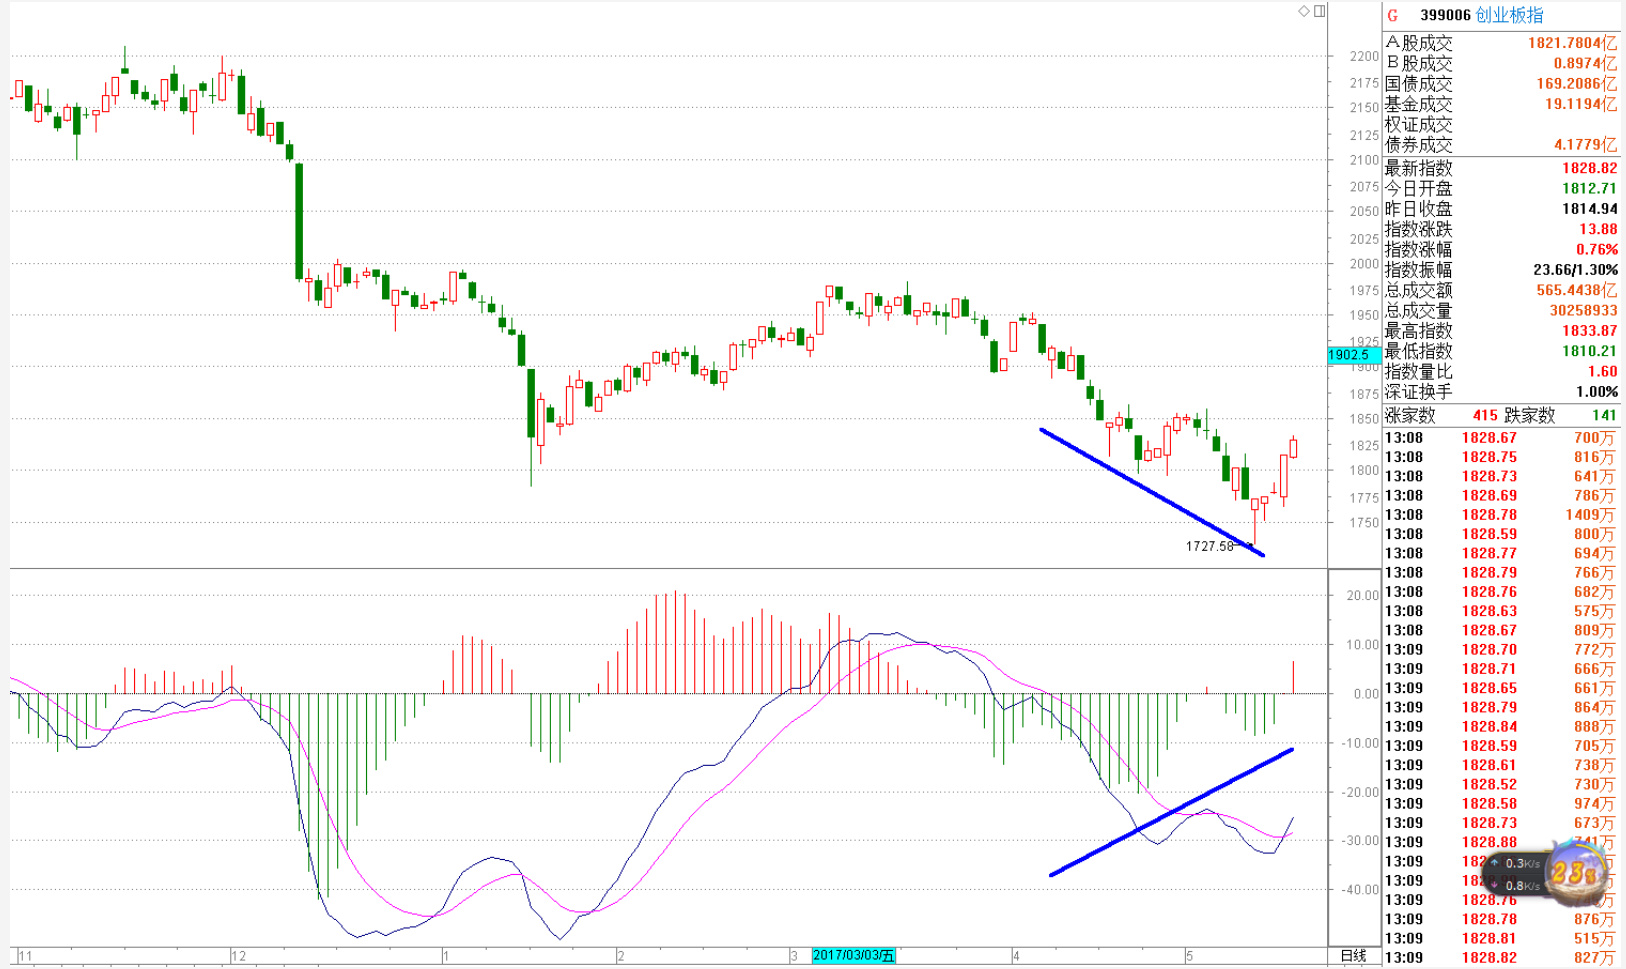This screenshot has height=969, width=1626.
Task: Select the 2017/03/03 date marker
Action: pos(853,955)
